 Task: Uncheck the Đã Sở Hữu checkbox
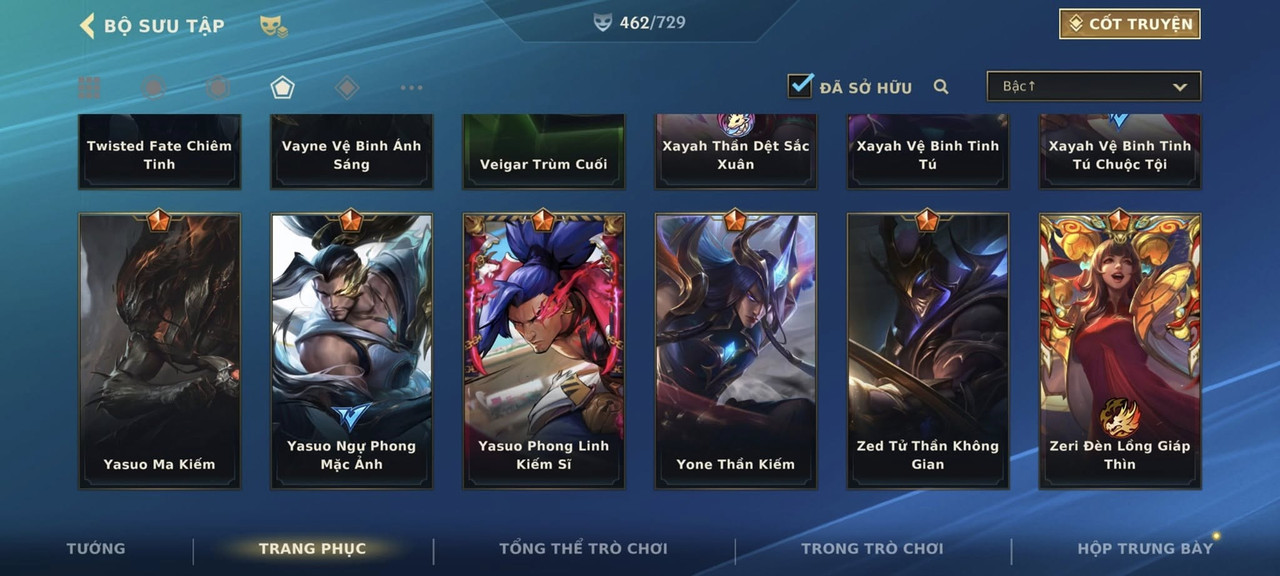tap(800, 86)
